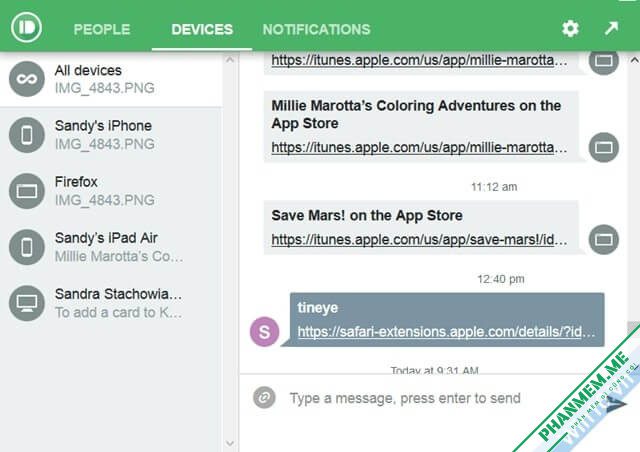
Task: Click device icon beside the topmost itunes link
Action: (604, 61)
